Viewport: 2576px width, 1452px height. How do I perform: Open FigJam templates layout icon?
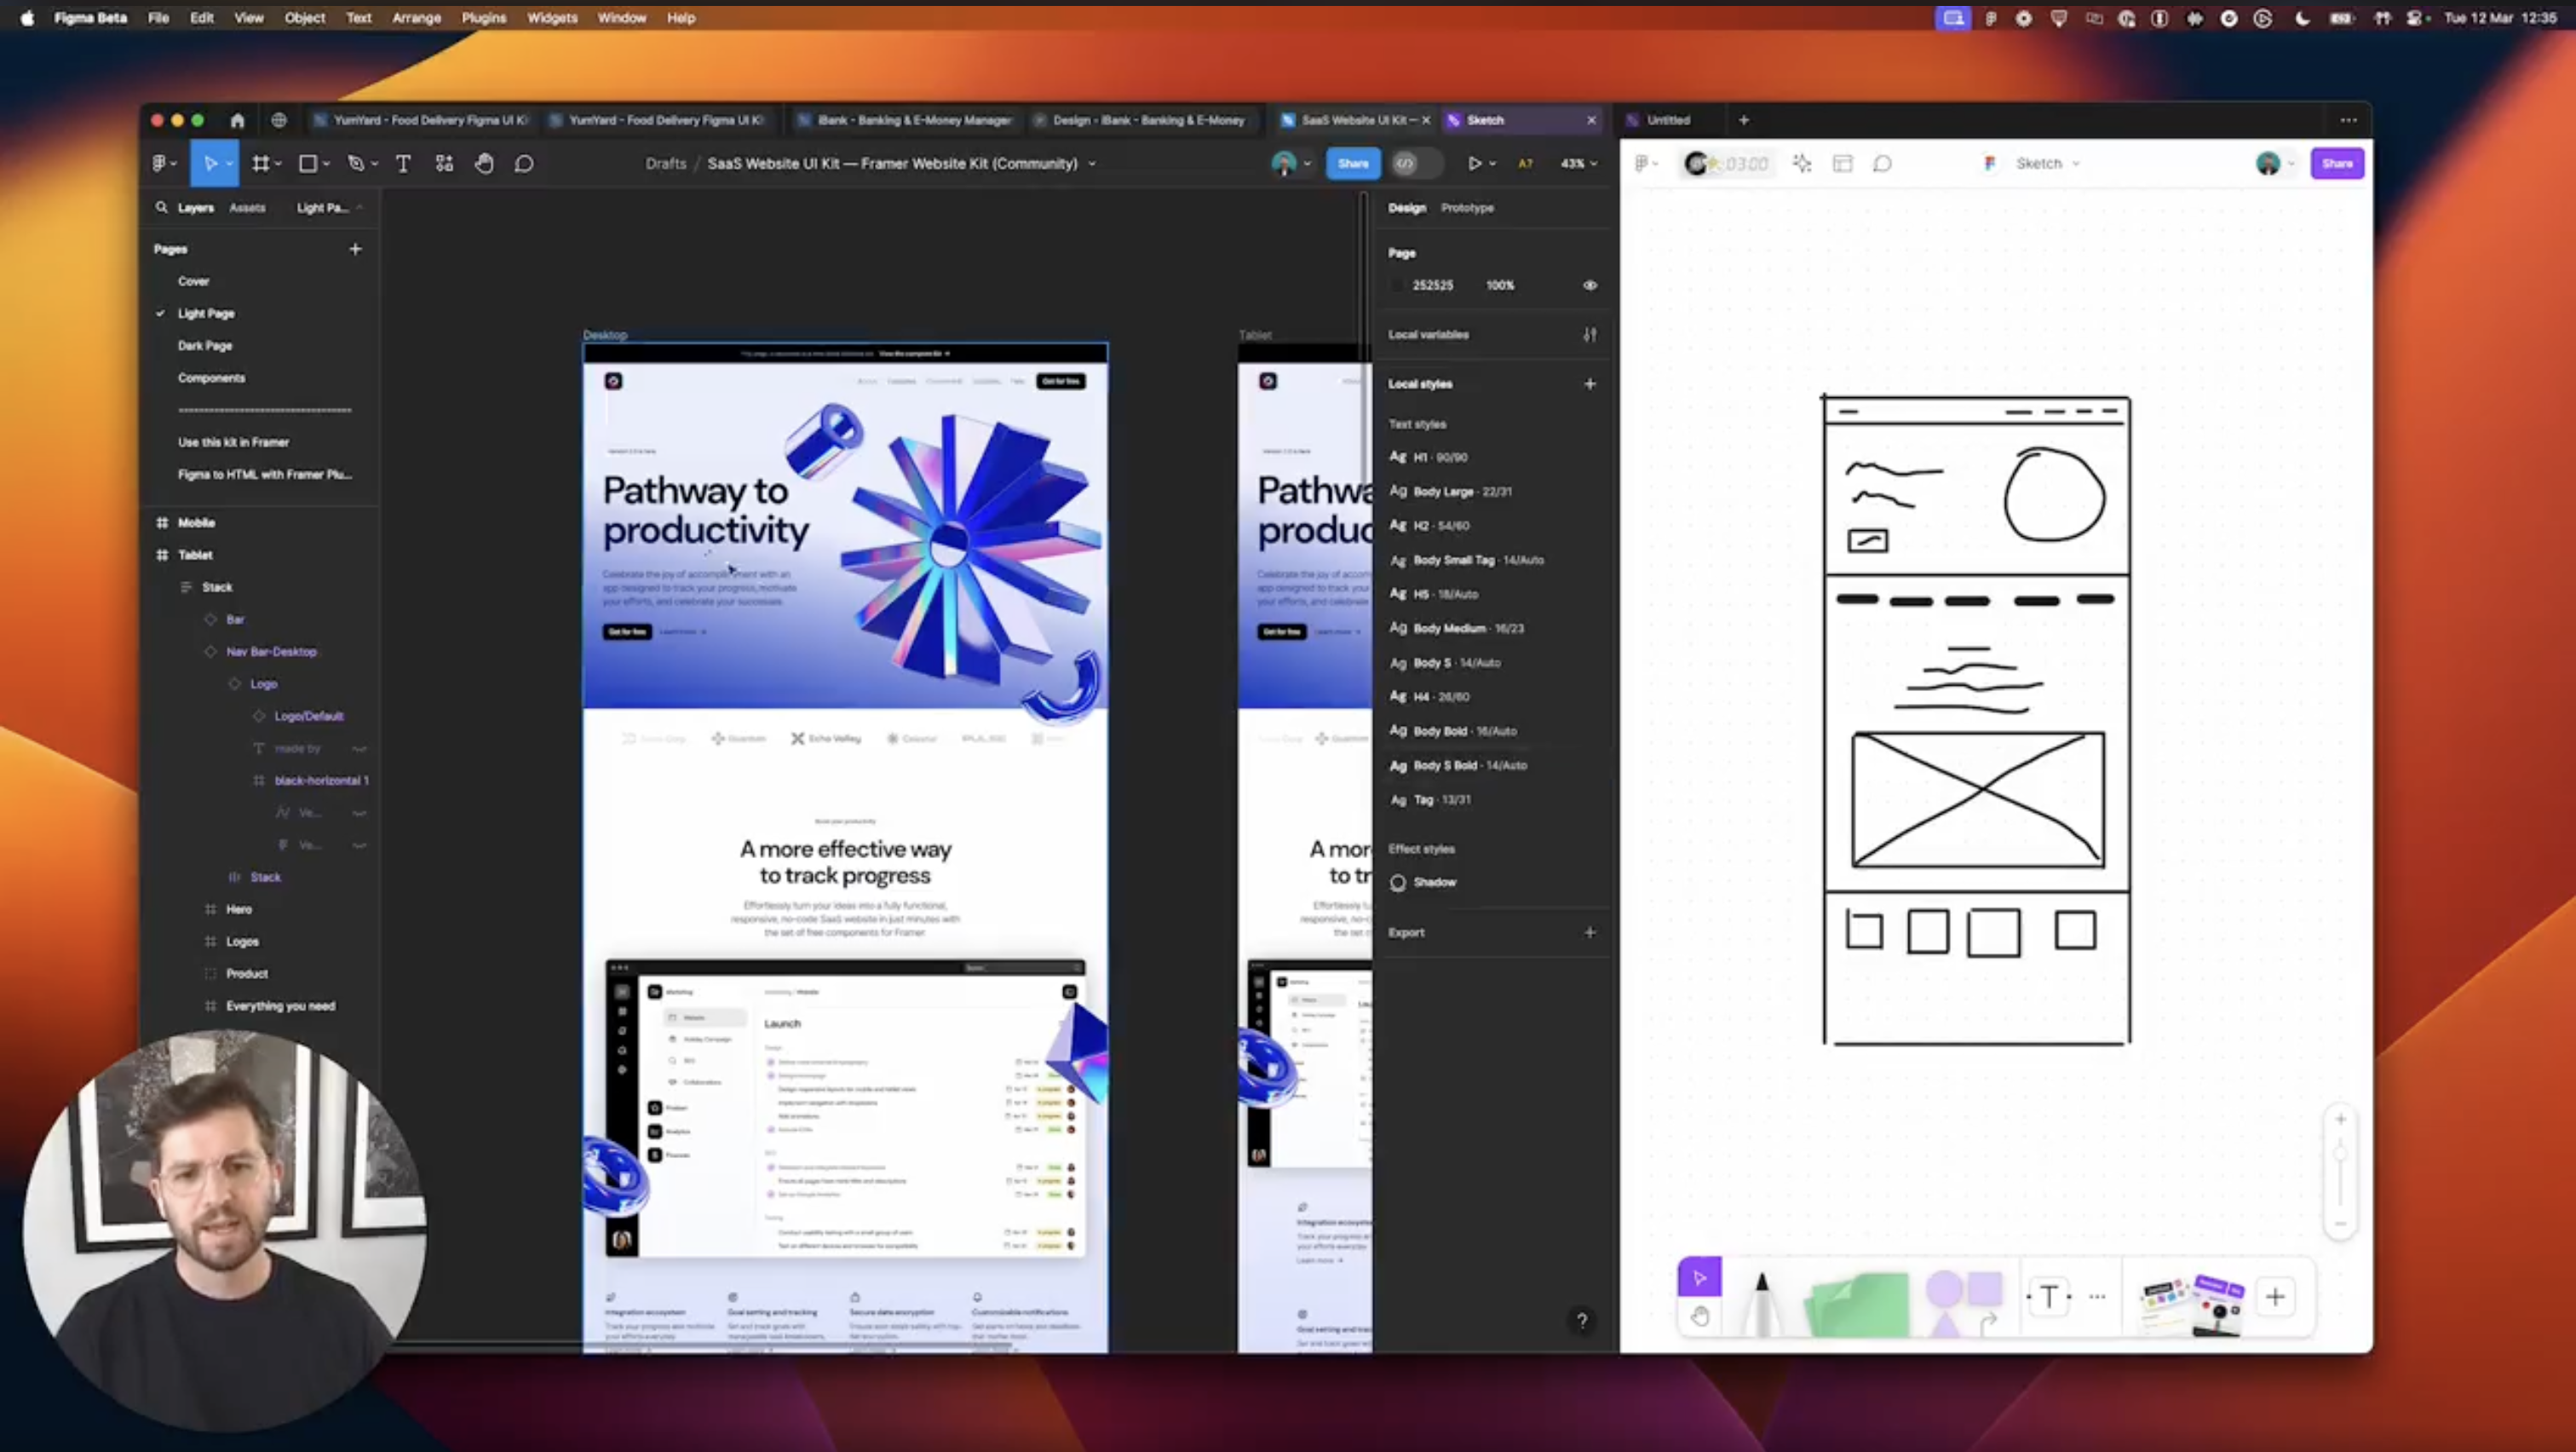(1842, 163)
